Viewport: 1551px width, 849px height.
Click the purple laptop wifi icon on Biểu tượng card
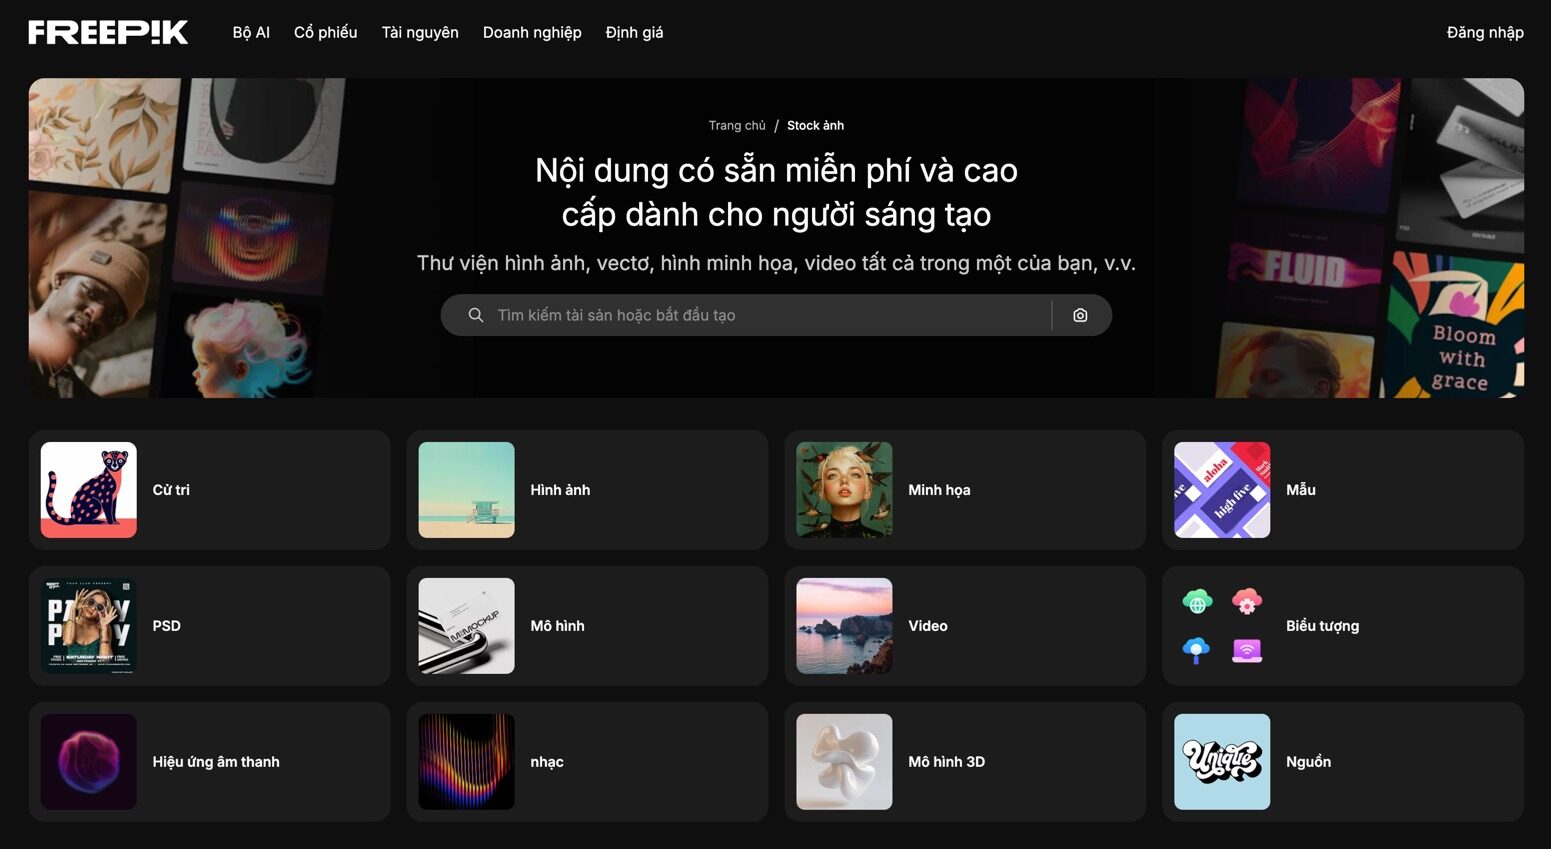(x=1248, y=650)
